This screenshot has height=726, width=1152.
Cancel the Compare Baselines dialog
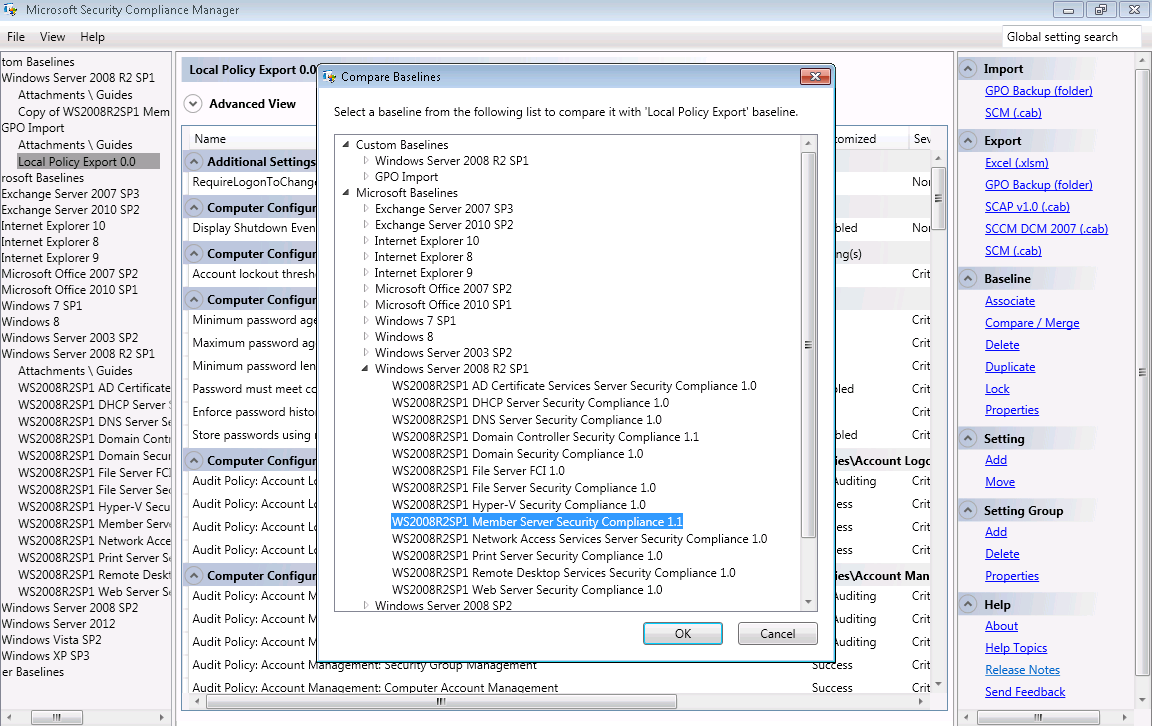777,633
